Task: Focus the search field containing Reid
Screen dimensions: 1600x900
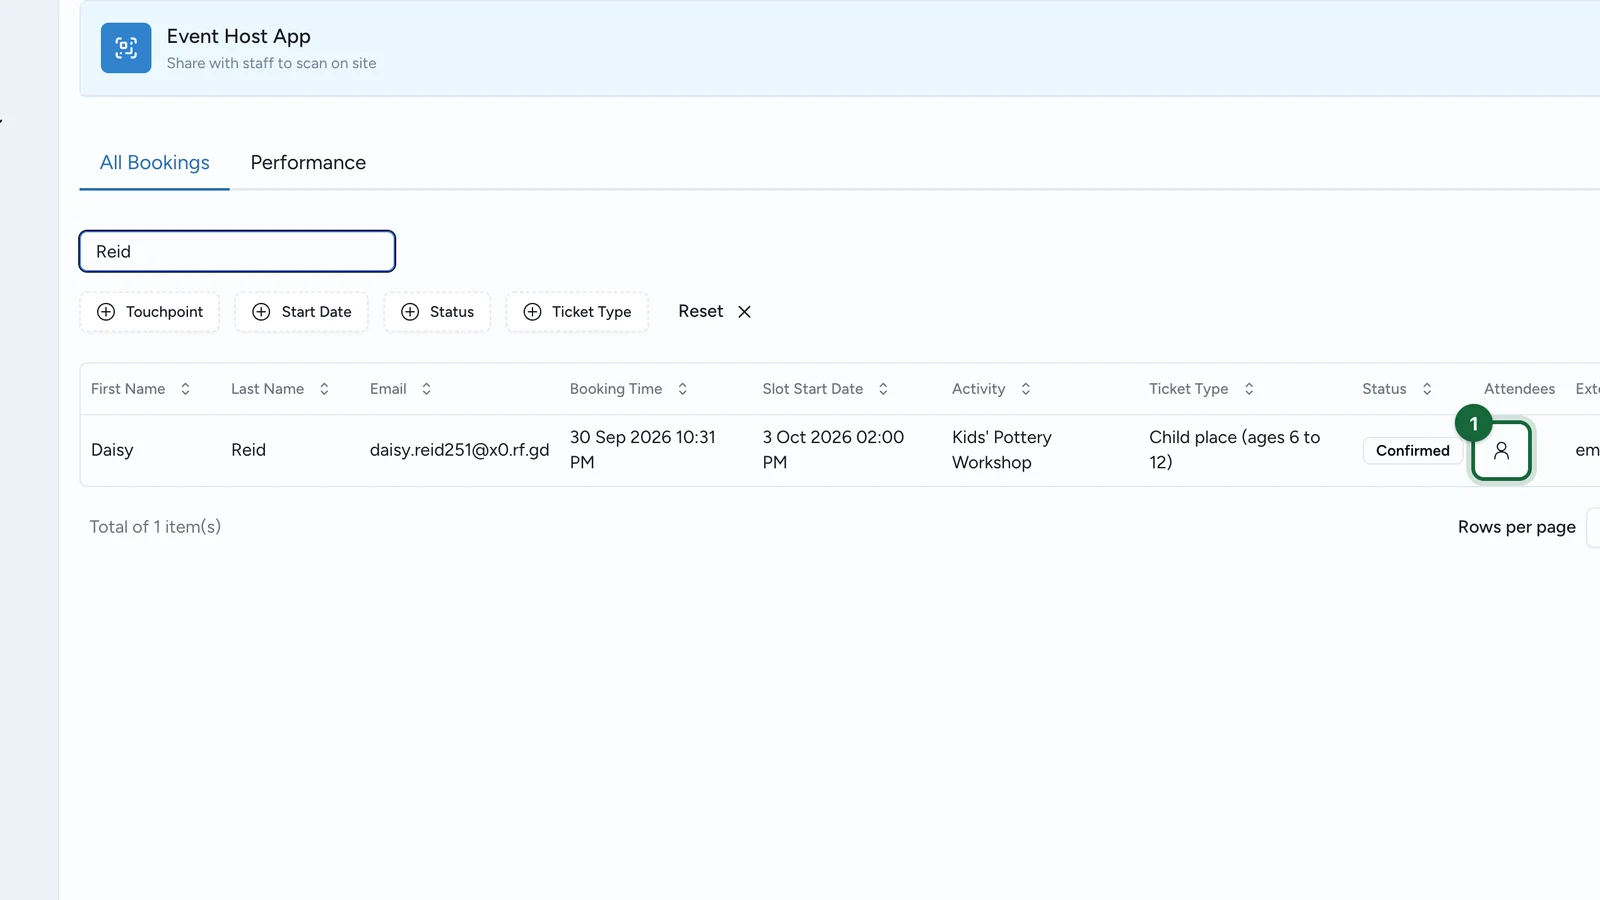Action: [237, 251]
